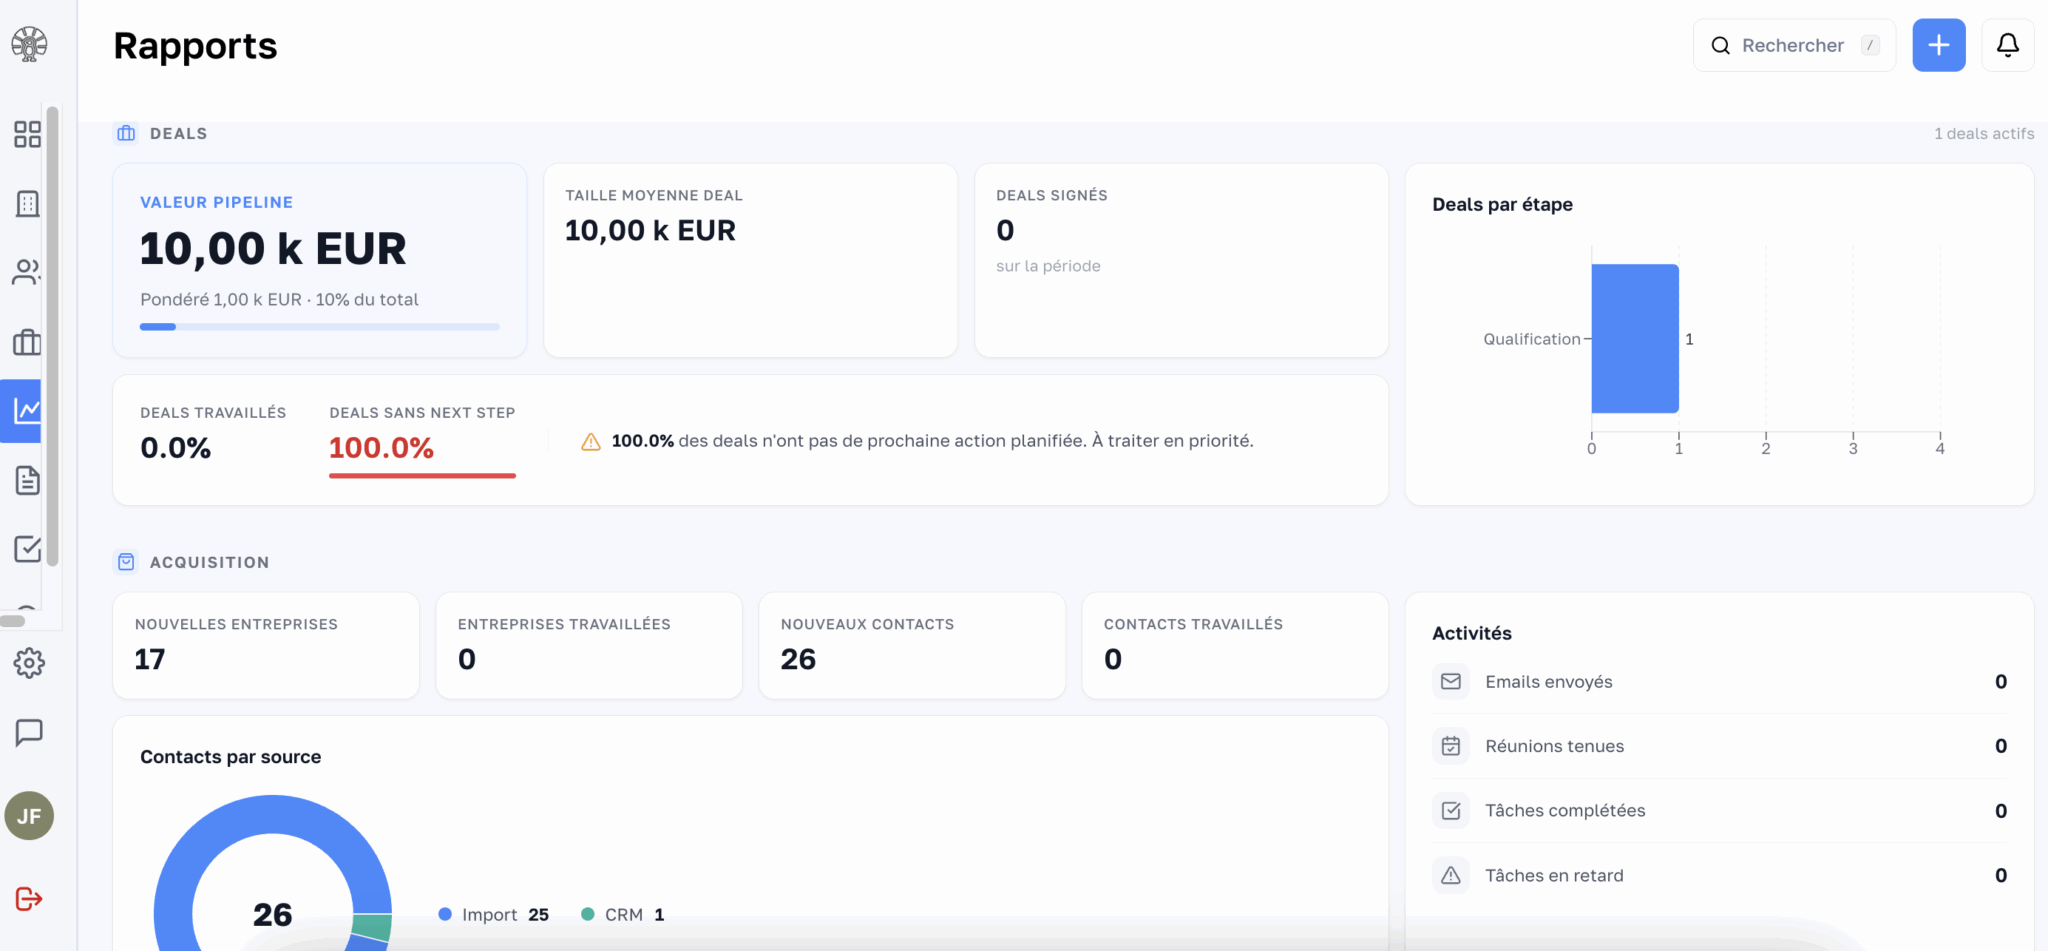Click "sur la période" text
The width and height of the screenshot is (2048, 951).
pyautogui.click(x=1048, y=266)
